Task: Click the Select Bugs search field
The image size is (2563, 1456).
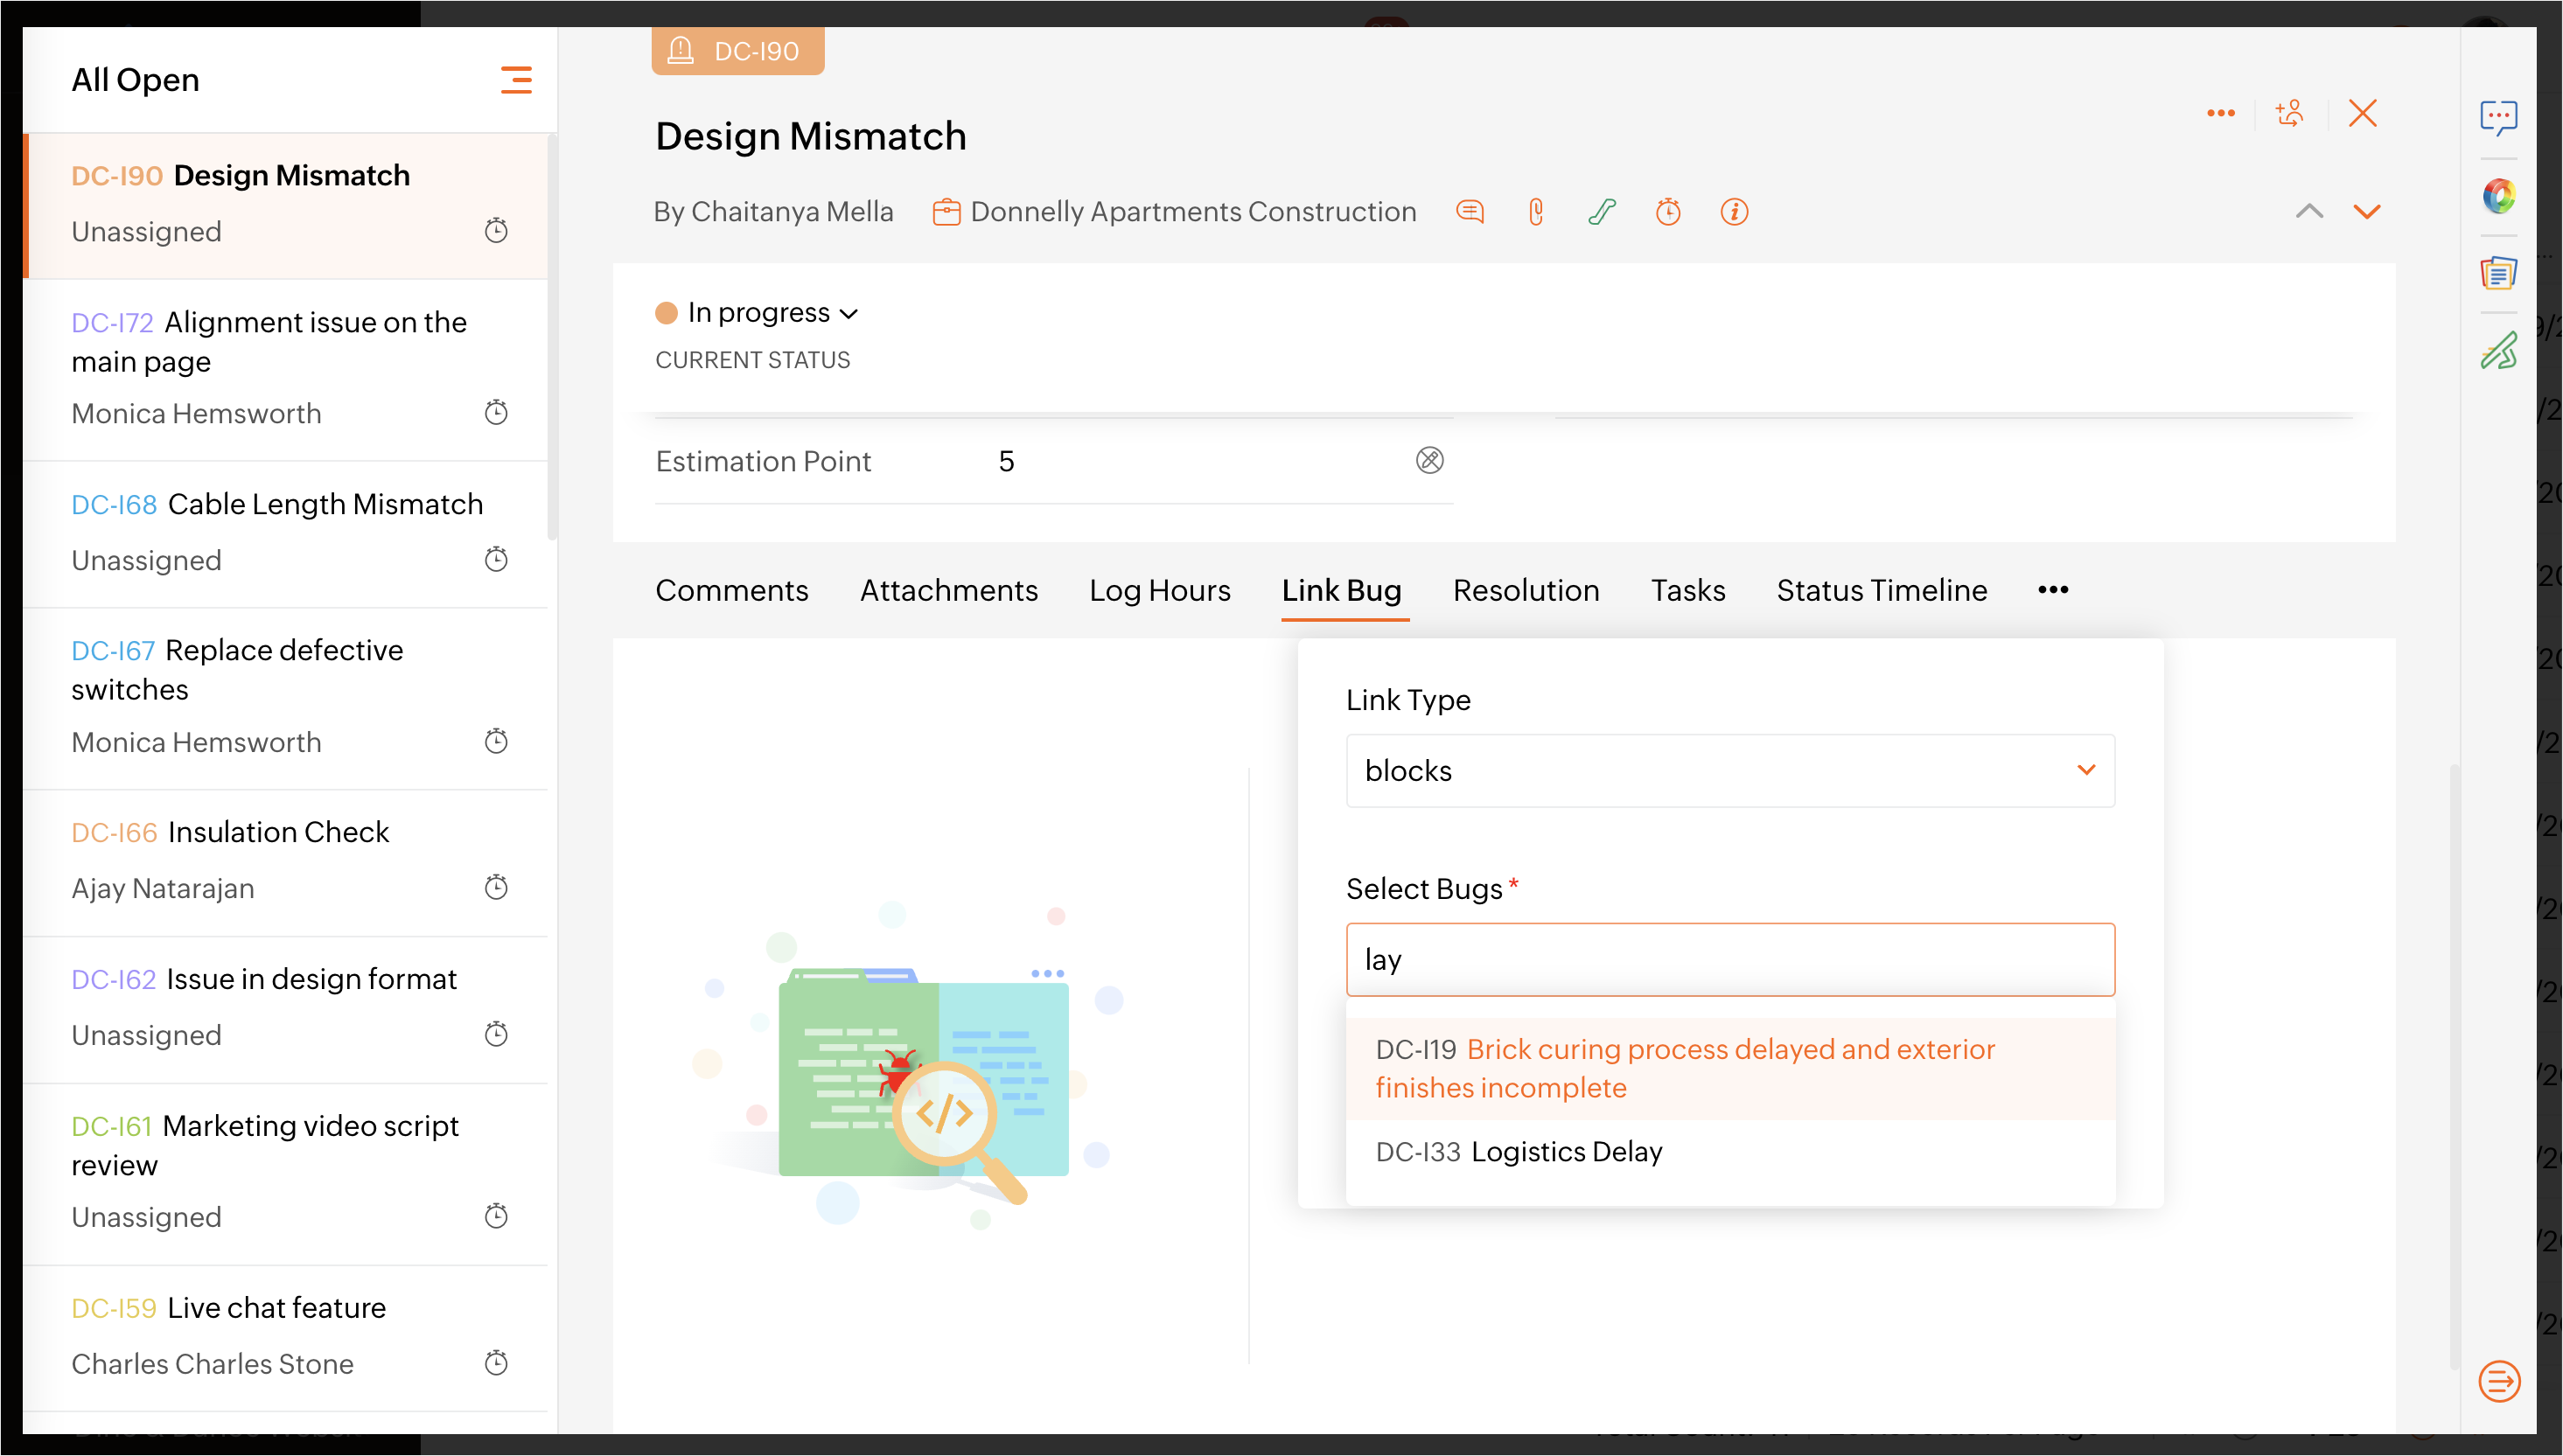Action: pos(1729,959)
